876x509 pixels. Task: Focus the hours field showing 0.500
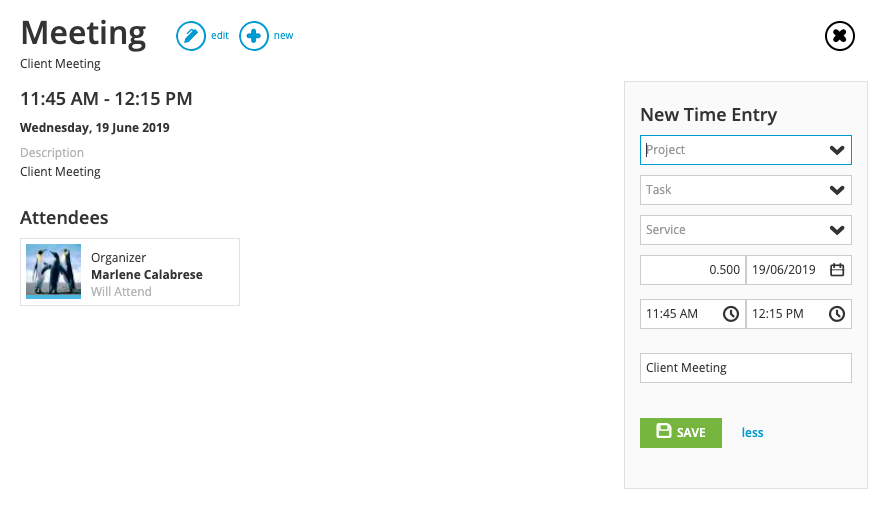(693, 270)
